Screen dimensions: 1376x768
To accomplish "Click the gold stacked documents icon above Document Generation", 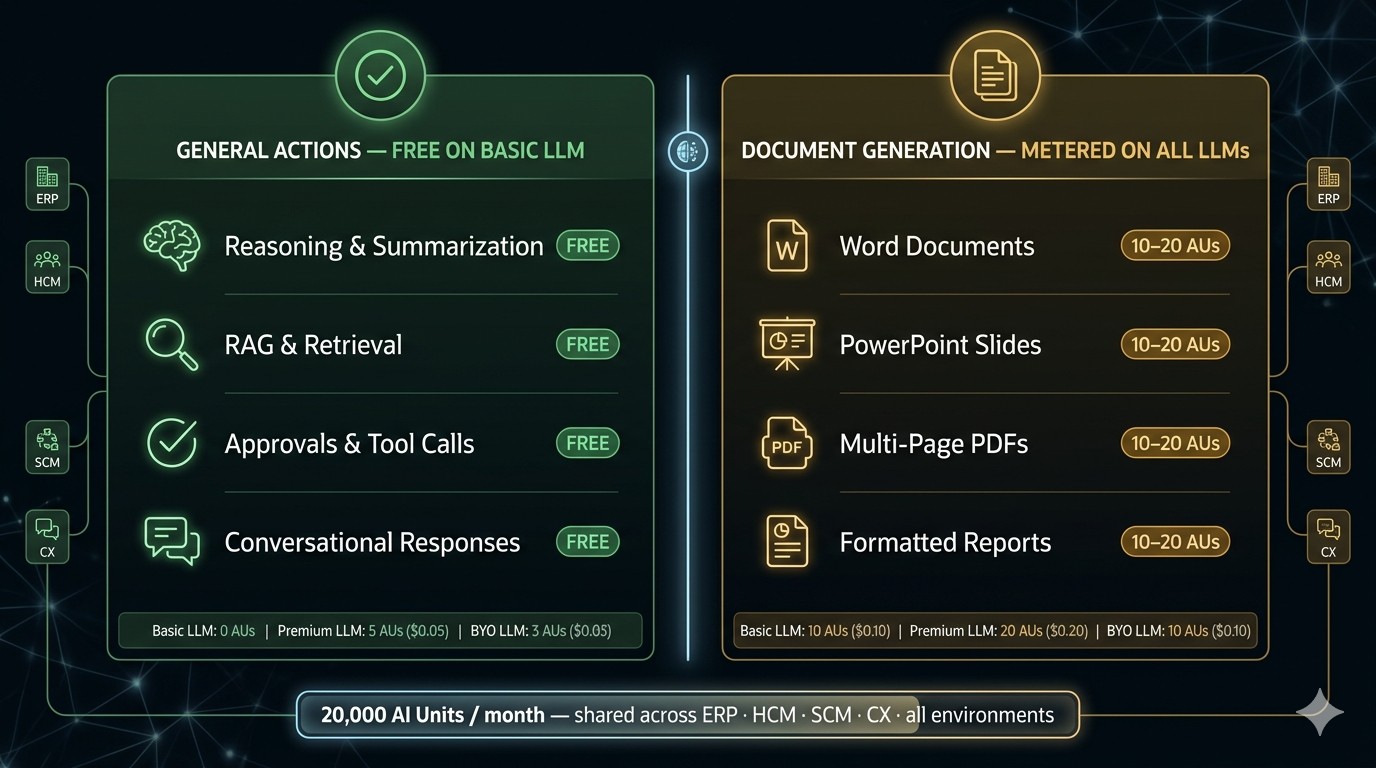I will (995, 76).
